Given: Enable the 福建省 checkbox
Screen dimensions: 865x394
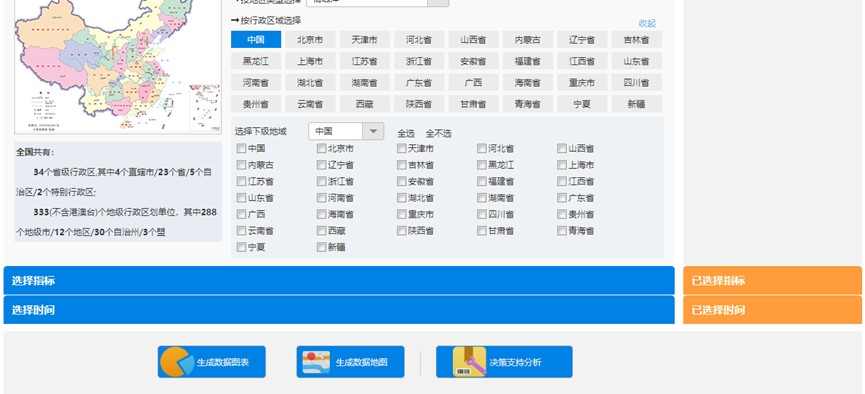Looking at the screenshot, I should [482, 182].
